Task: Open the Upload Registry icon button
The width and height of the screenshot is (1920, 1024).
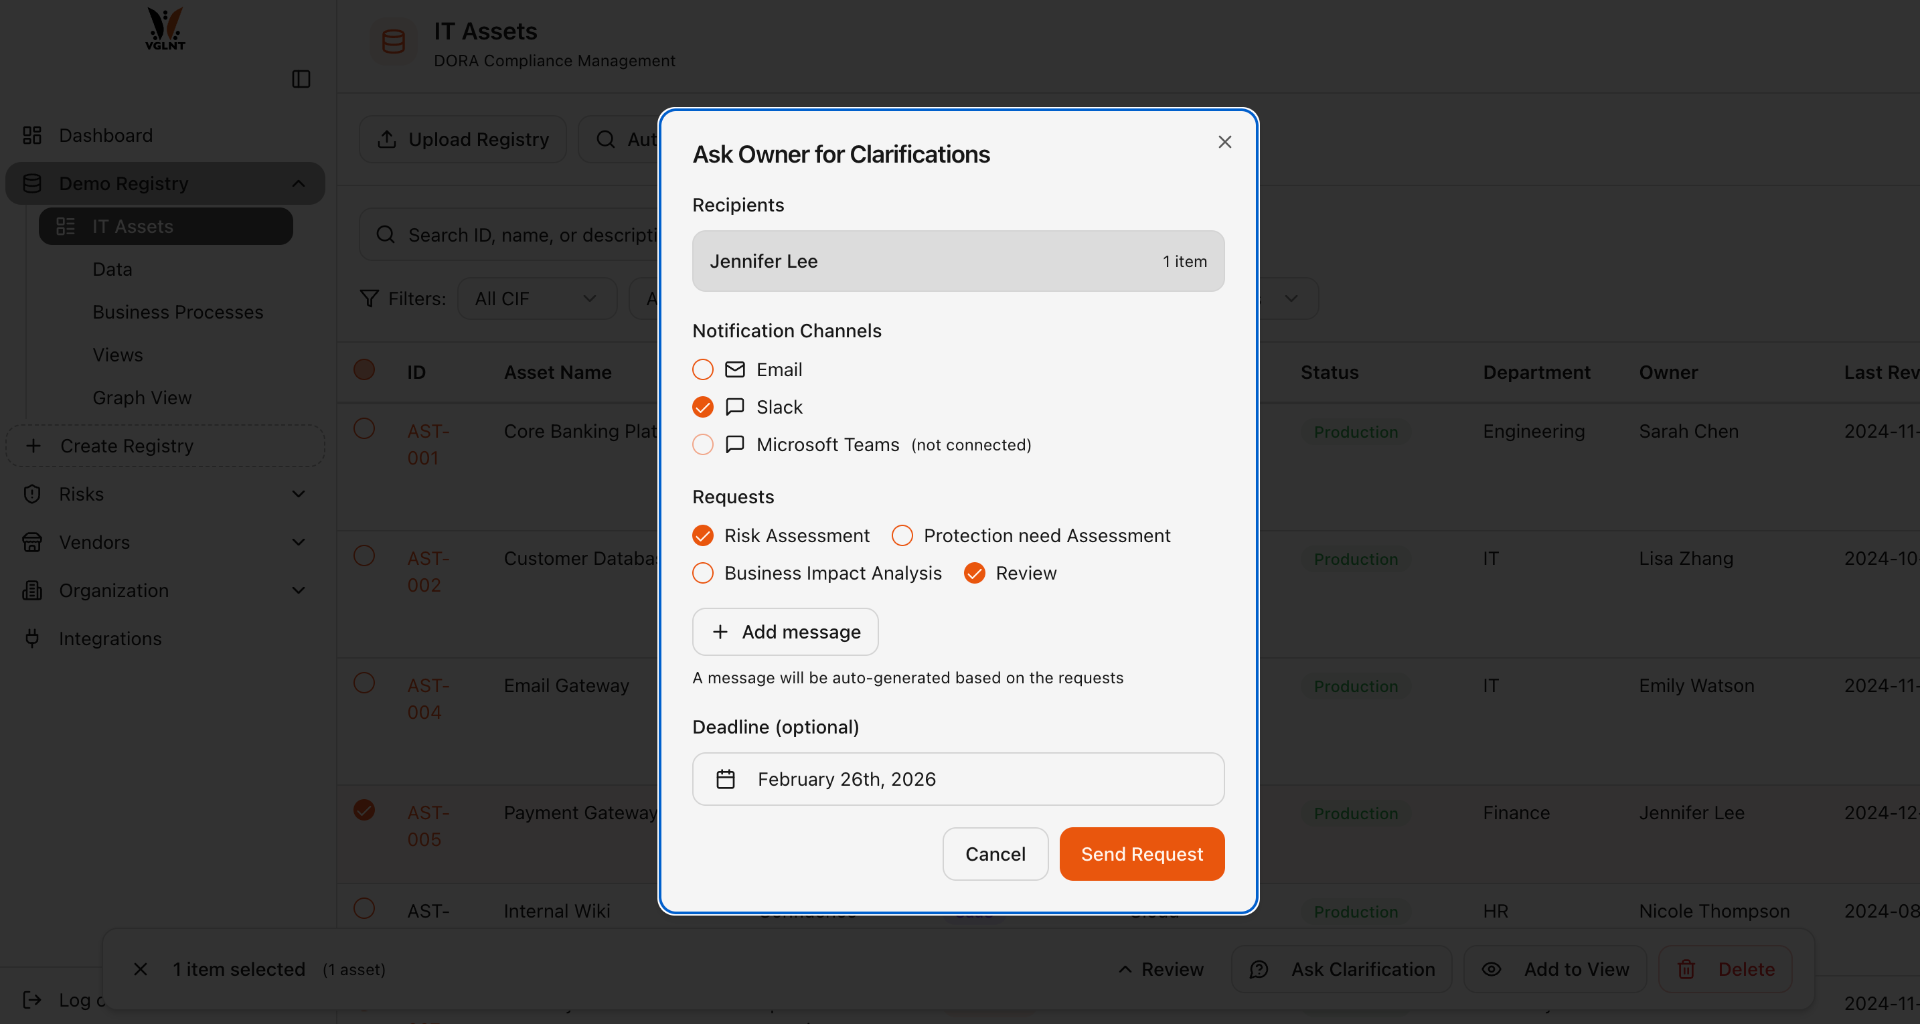Action: pyautogui.click(x=389, y=139)
